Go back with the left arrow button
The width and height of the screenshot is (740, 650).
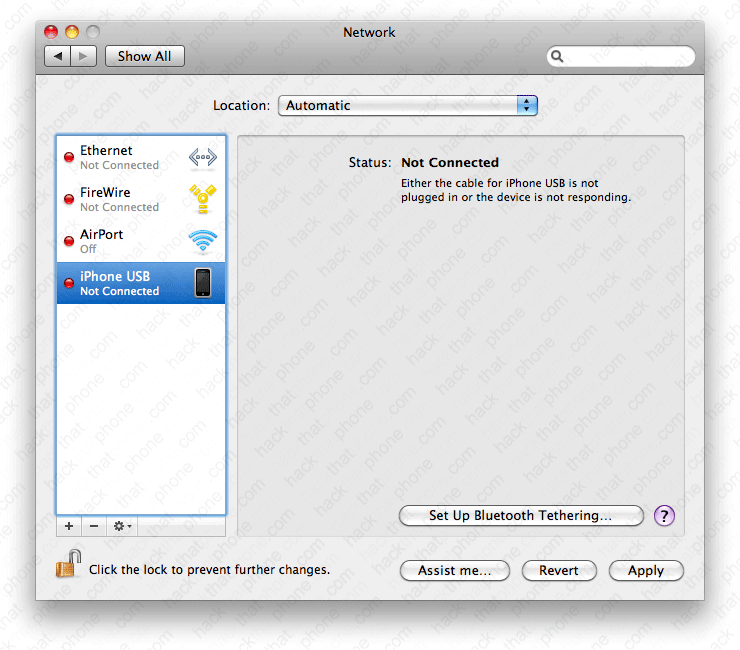click(x=58, y=57)
